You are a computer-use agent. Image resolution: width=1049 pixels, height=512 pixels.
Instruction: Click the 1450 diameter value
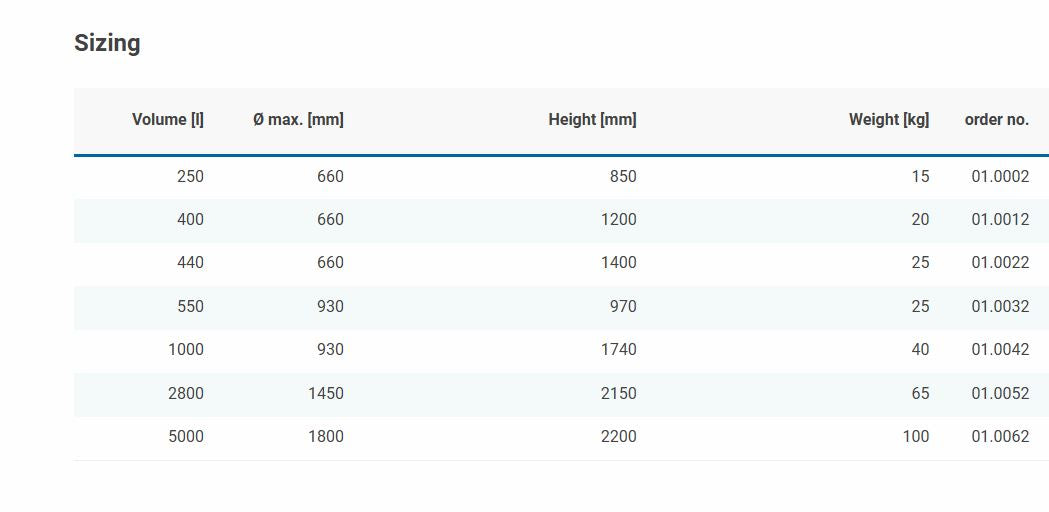pyautogui.click(x=325, y=394)
